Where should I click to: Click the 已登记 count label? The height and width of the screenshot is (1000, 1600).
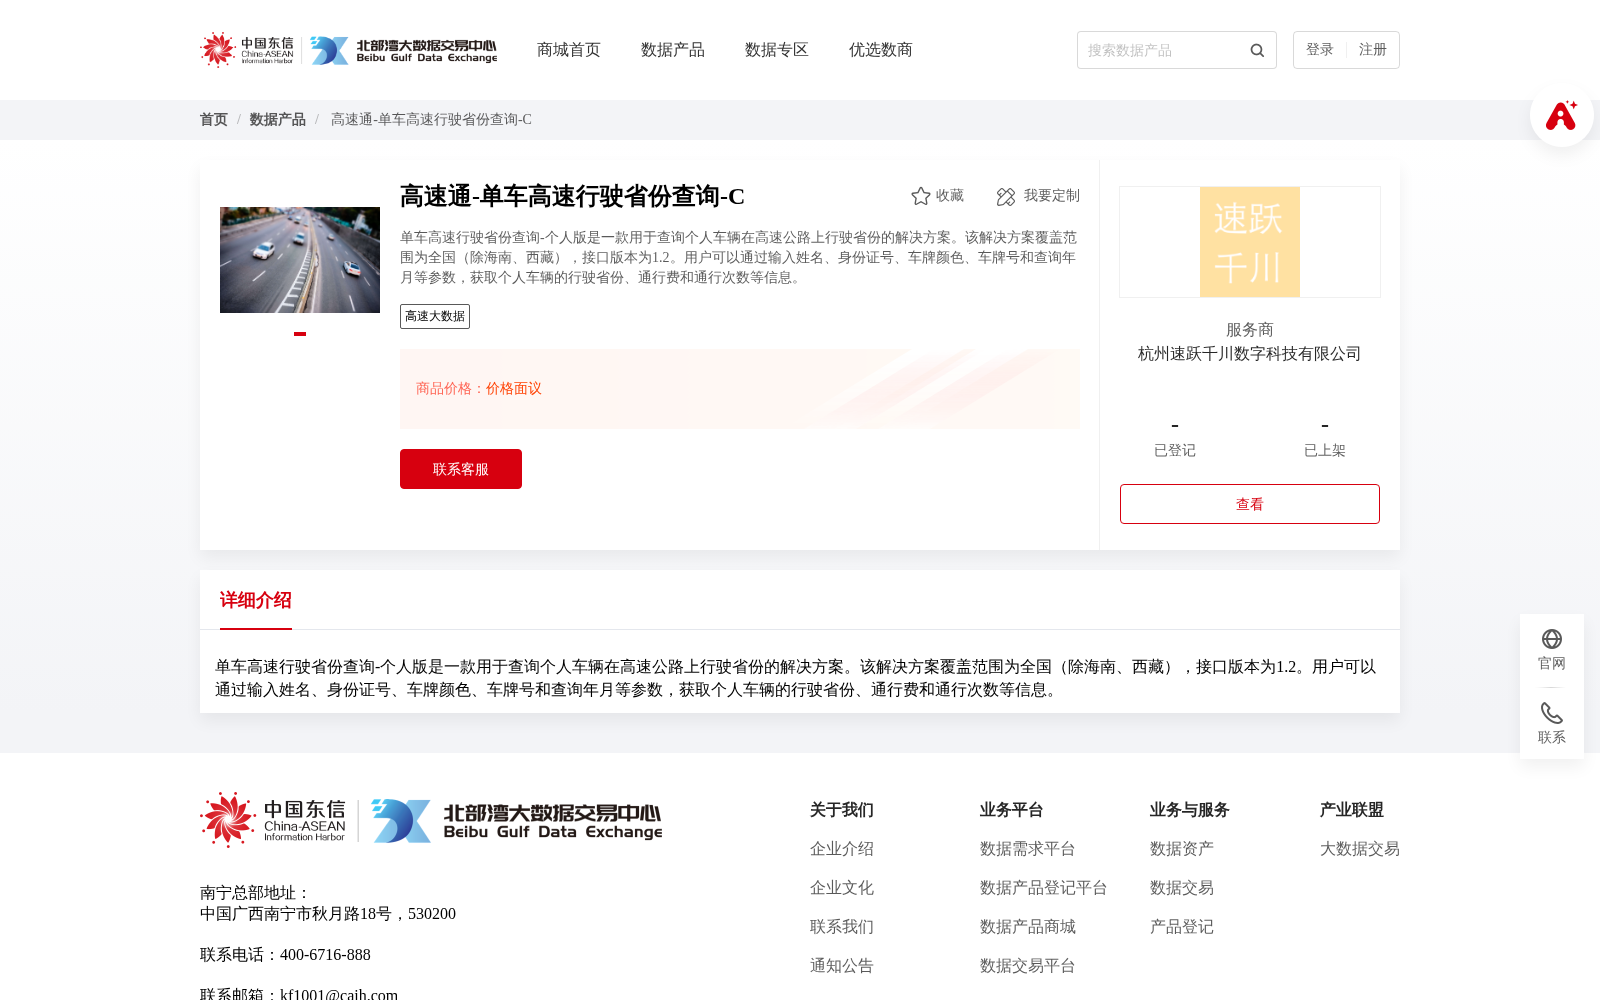tap(1175, 451)
